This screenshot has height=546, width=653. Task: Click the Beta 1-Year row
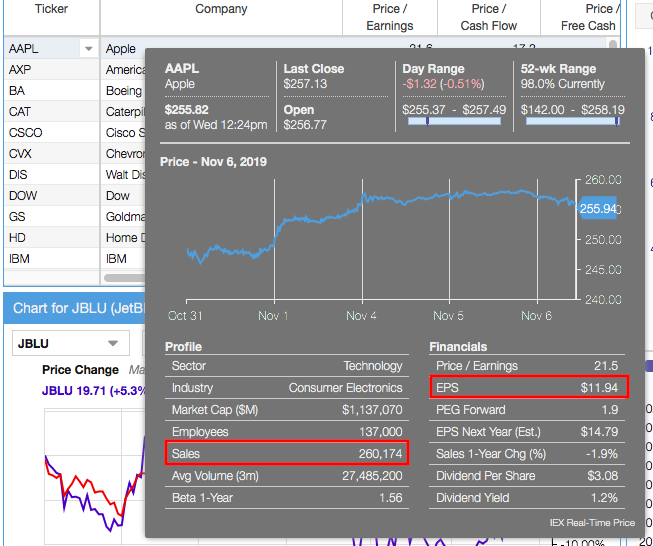click(287, 498)
